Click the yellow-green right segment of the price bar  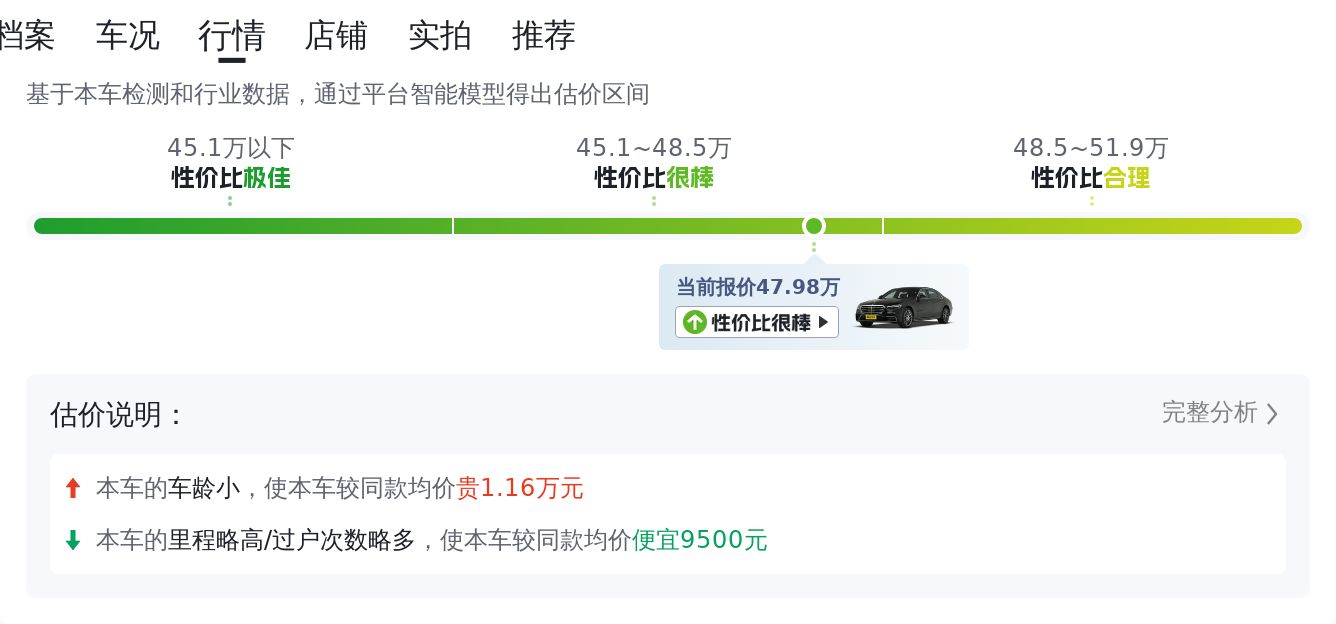1092,226
